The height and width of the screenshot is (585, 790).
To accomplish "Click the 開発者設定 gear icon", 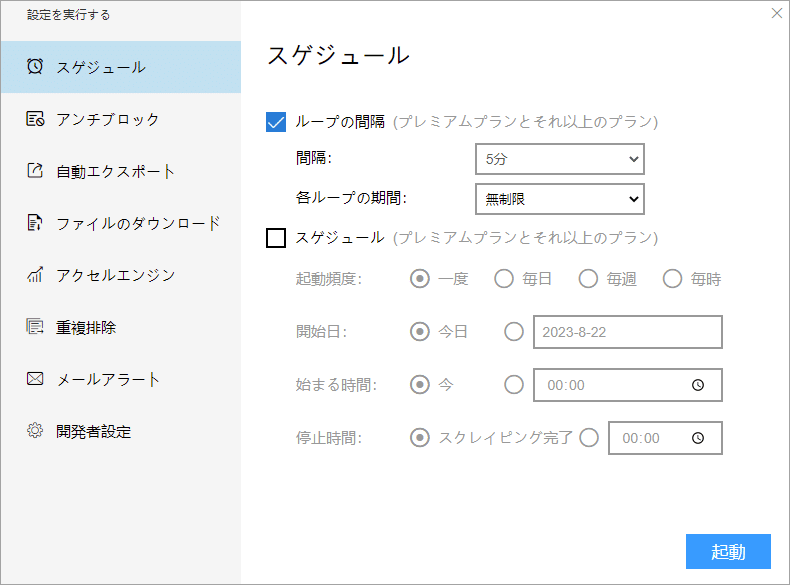I will 35,431.
